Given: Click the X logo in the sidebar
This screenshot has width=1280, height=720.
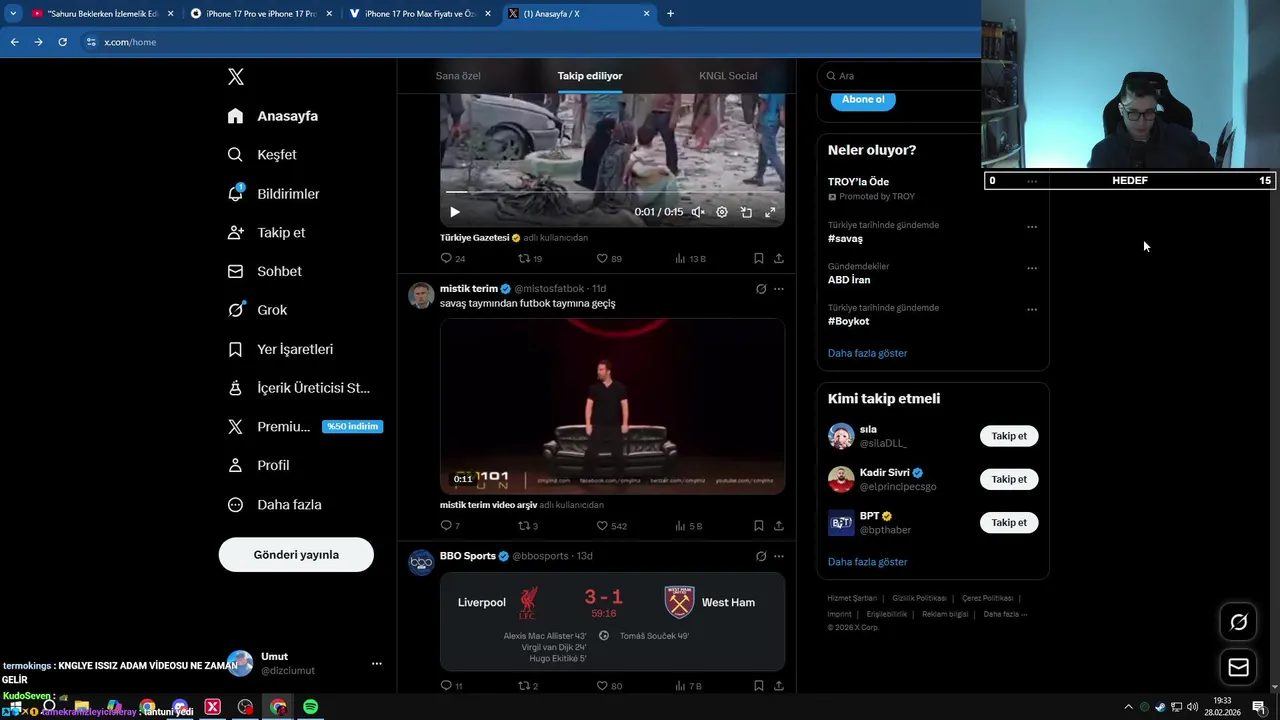Looking at the screenshot, I should (235, 77).
